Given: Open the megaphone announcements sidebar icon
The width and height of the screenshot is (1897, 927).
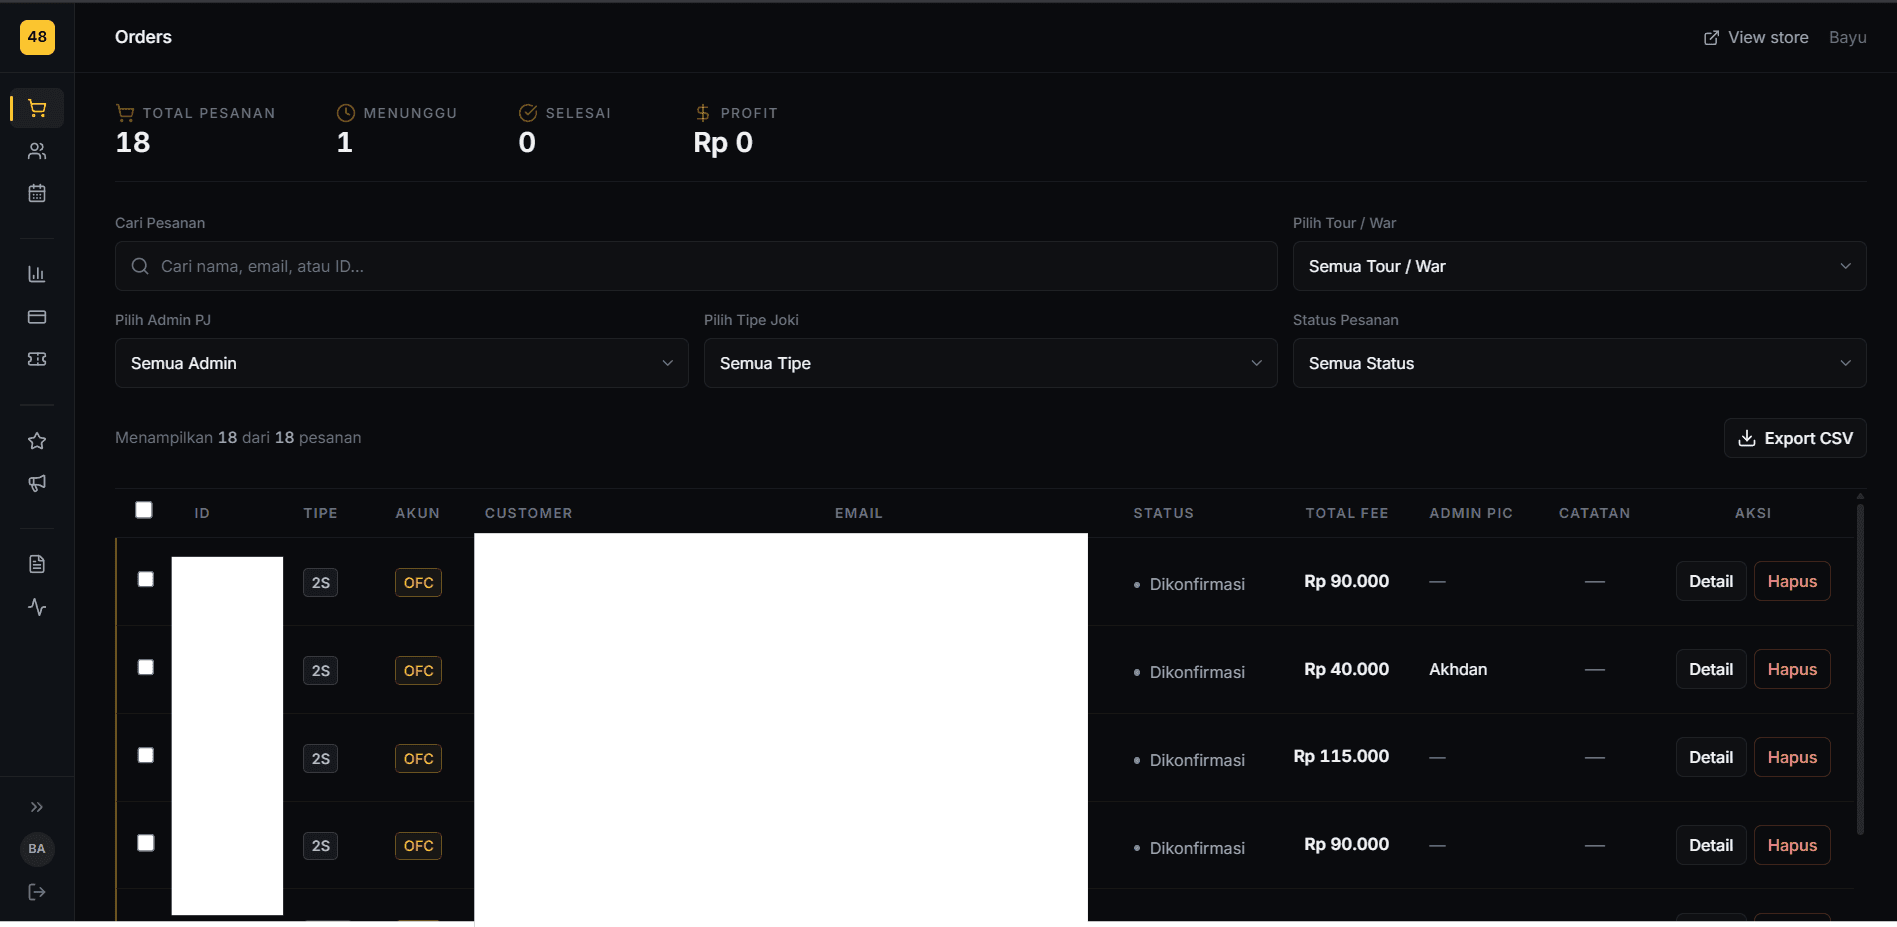Looking at the screenshot, I should (37, 483).
